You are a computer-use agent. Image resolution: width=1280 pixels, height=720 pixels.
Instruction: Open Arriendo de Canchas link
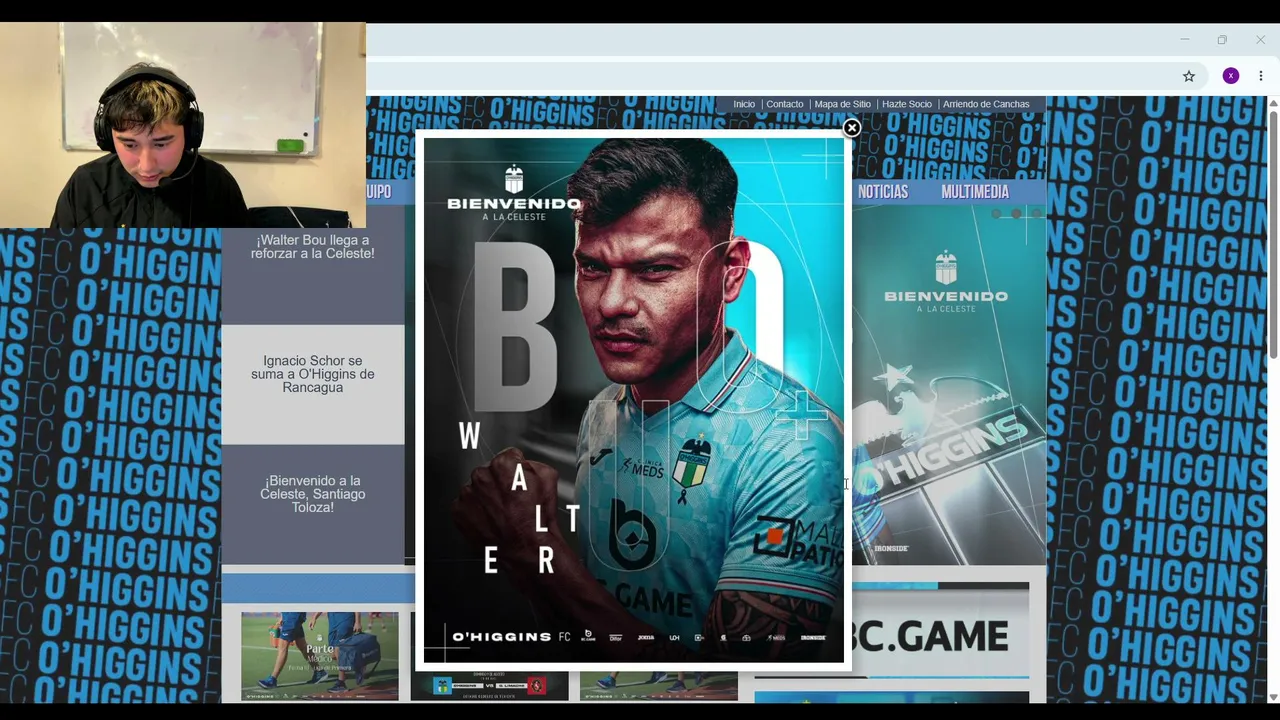coord(986,104)
